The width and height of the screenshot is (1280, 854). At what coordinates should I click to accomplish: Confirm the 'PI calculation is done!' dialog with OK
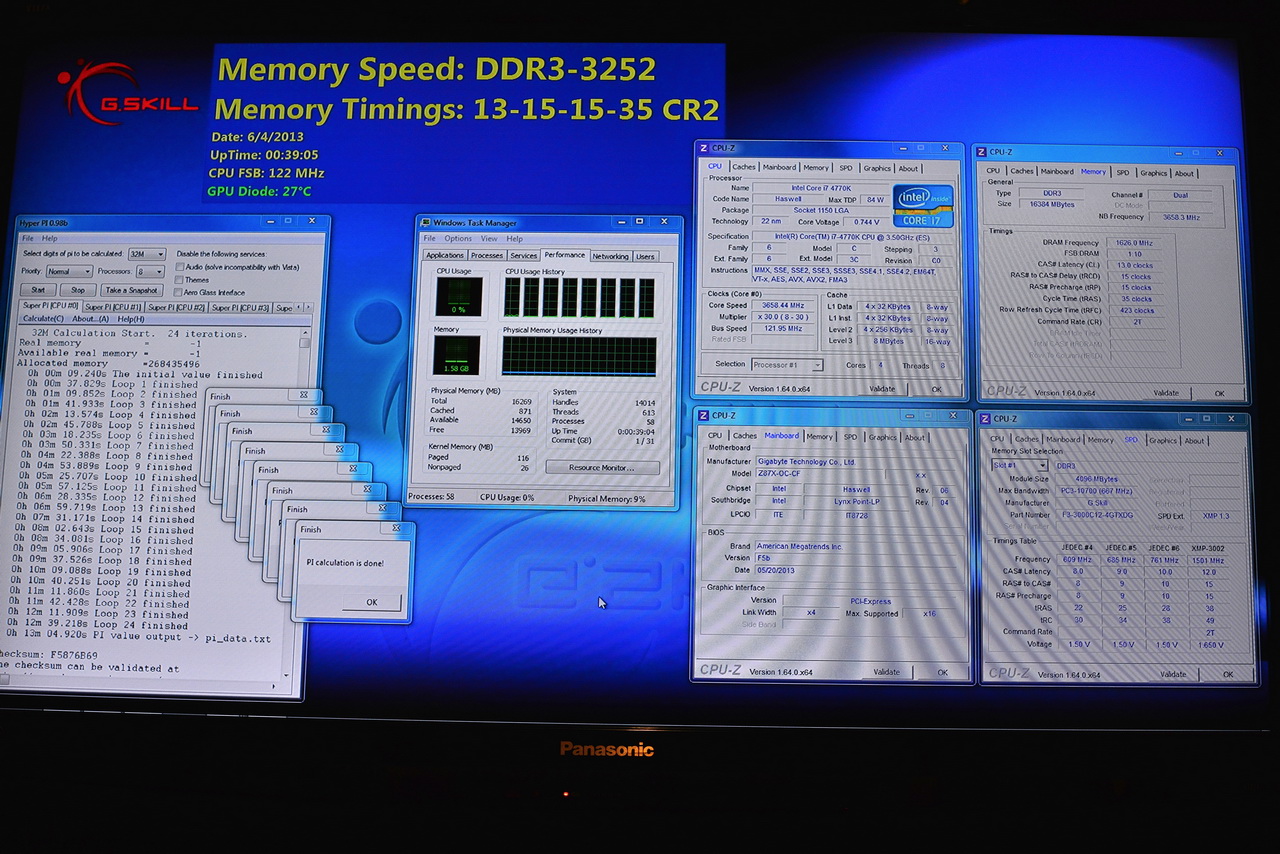point(371,602)
